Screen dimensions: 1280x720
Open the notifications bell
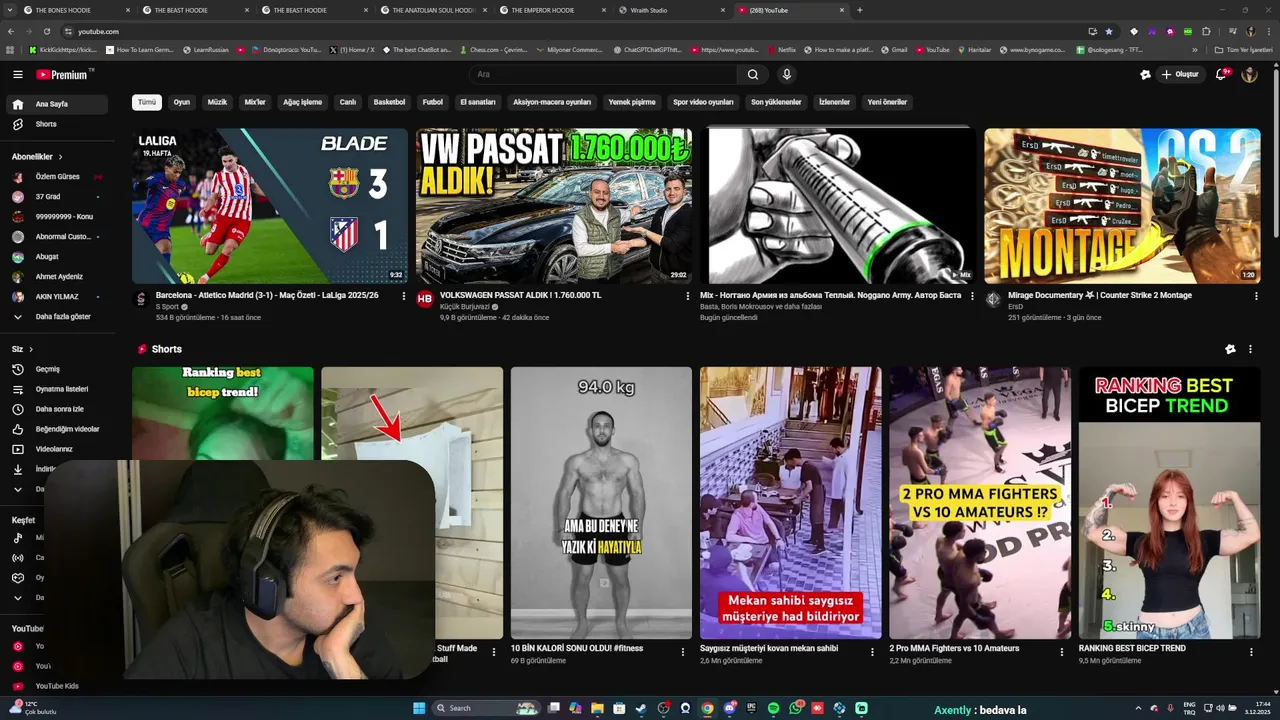1221,74
